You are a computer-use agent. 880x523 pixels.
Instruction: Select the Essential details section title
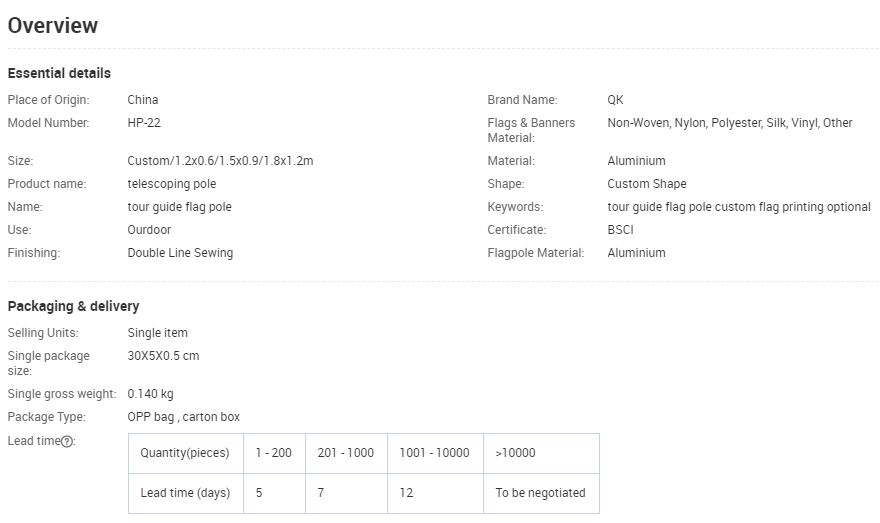[x=59, y=73]
